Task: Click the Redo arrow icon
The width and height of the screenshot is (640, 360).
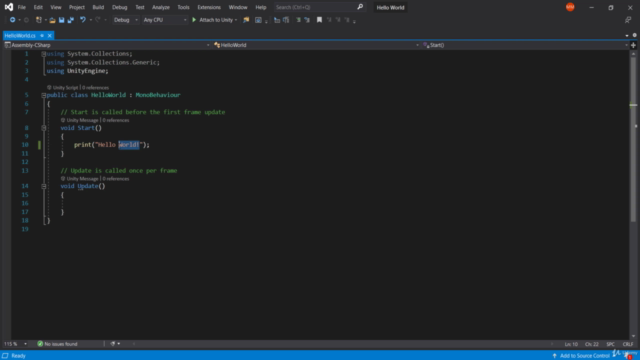Action: click(x=98, y=20)
